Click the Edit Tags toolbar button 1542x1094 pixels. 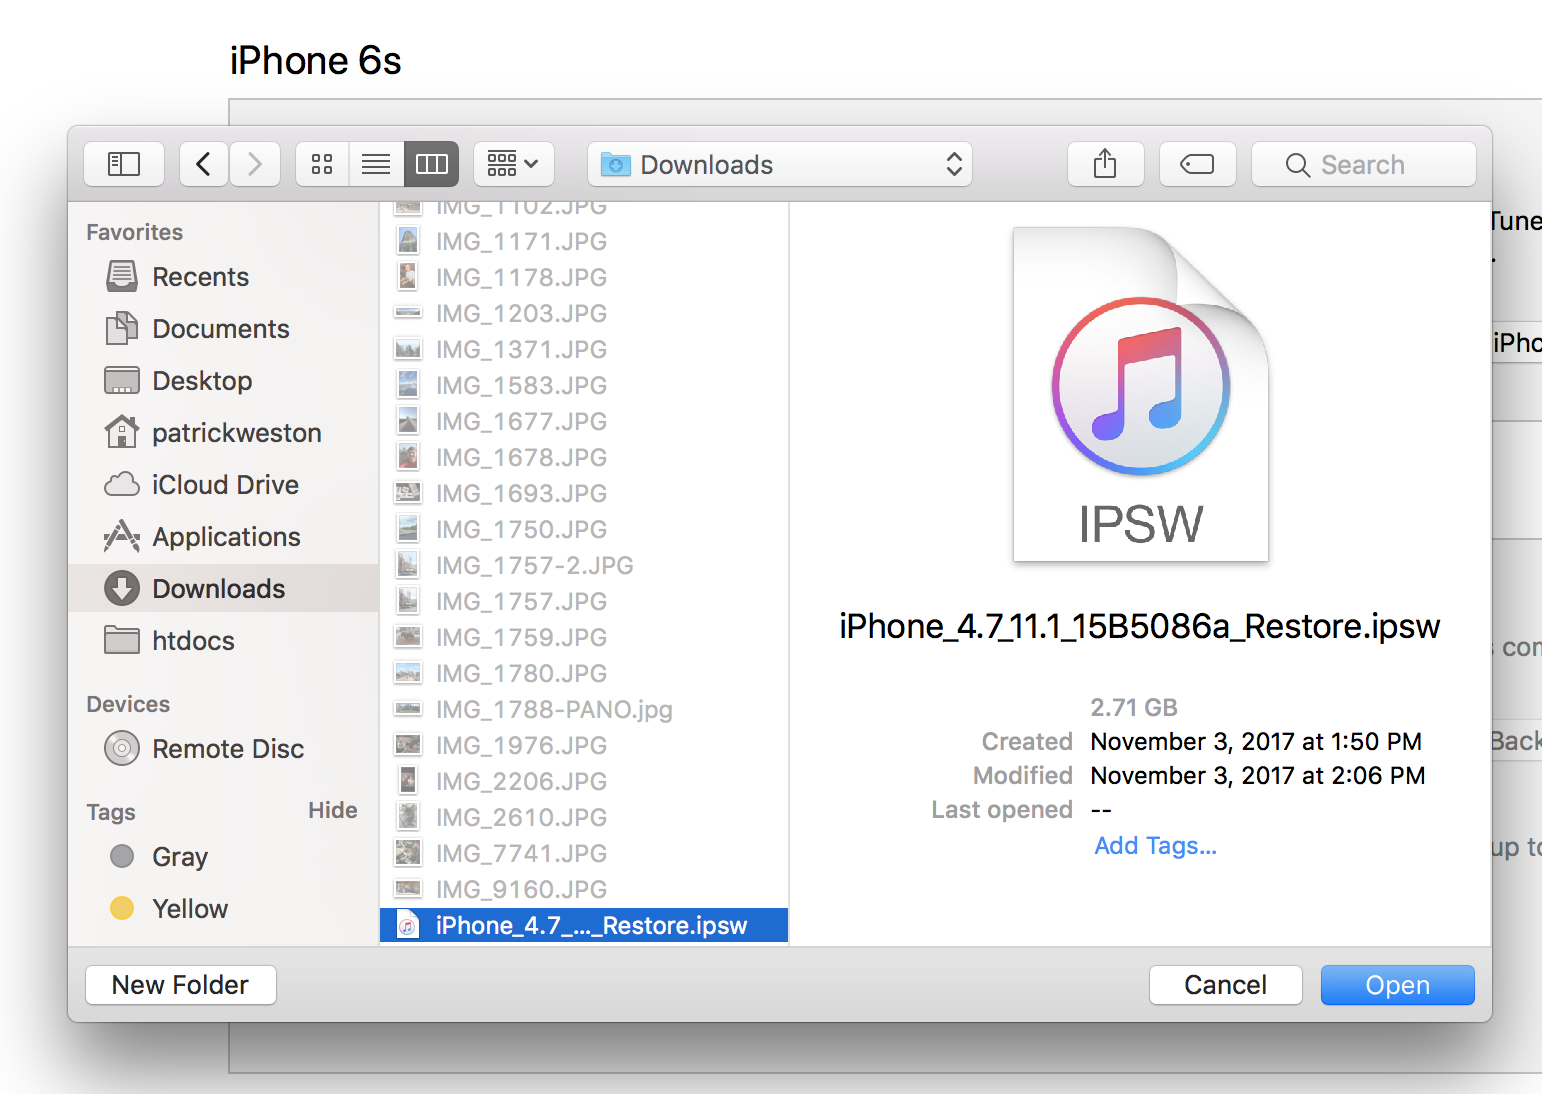tap(1197, 164)
